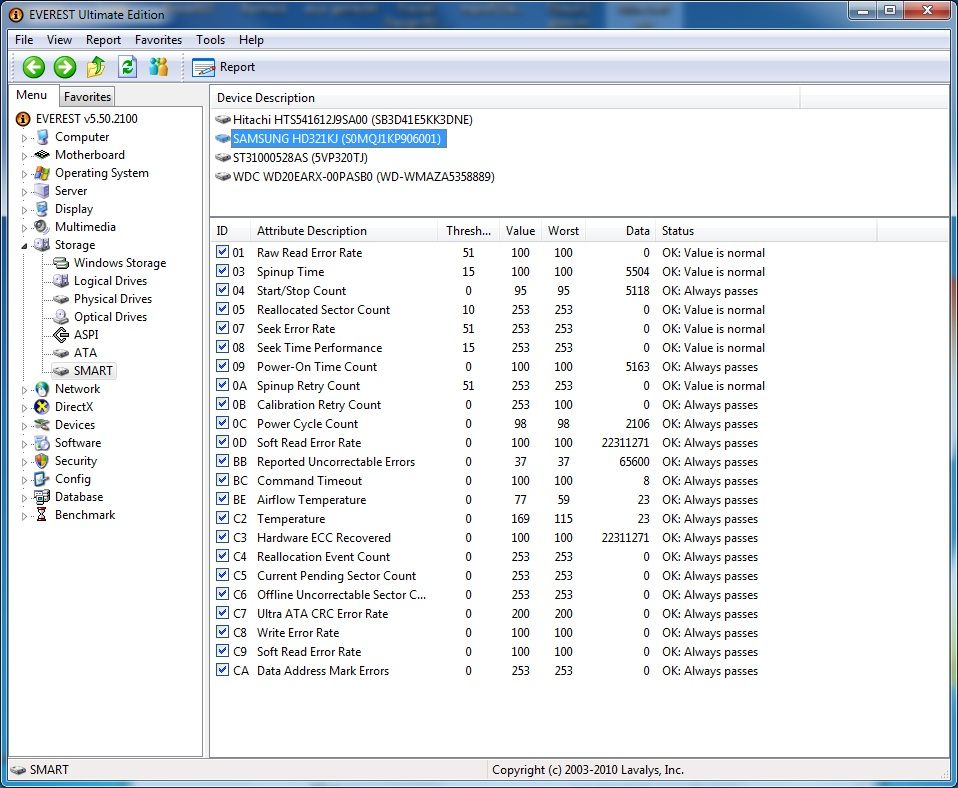The height and width of the screenshot is (788, 958).
Task: Click the EVEREST v5.50.2100 root item
Action: click(86, 119)
